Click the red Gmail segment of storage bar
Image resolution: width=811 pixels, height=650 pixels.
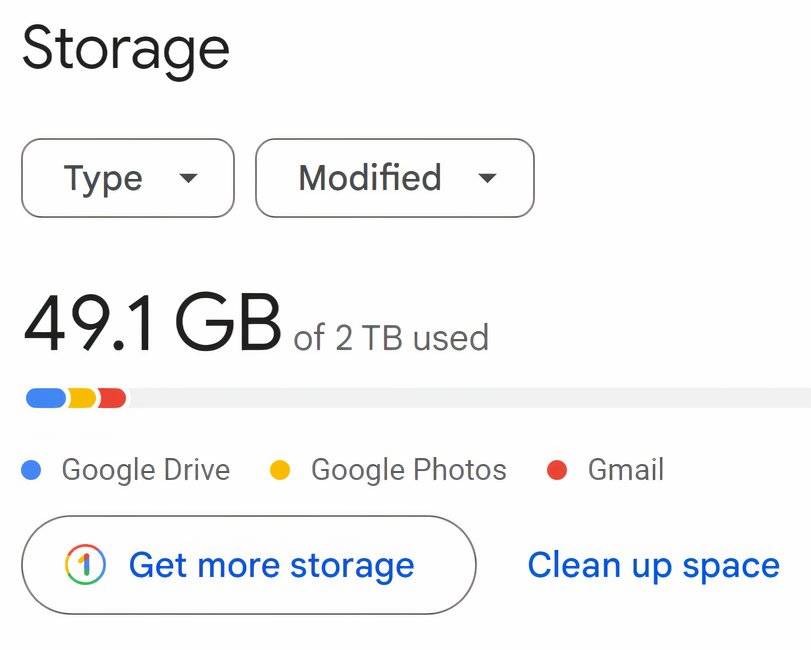pyautogui.click(x=112, y=398)
